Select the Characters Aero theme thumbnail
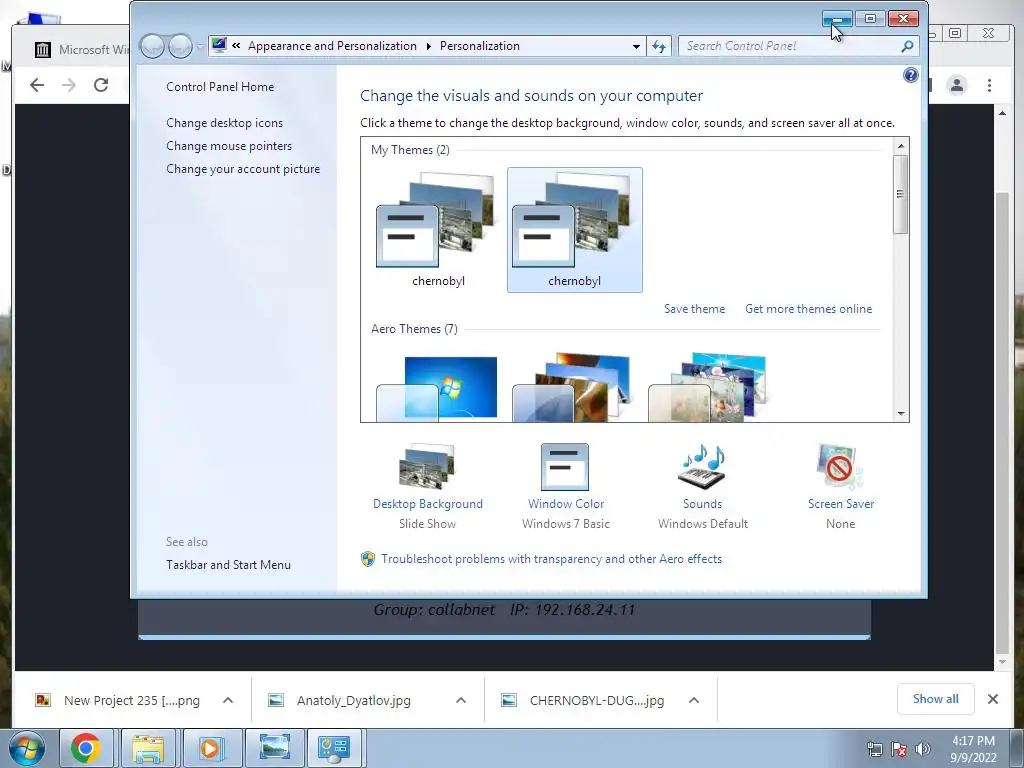Screen dimensions: 1024x768 tap(708, 387)
